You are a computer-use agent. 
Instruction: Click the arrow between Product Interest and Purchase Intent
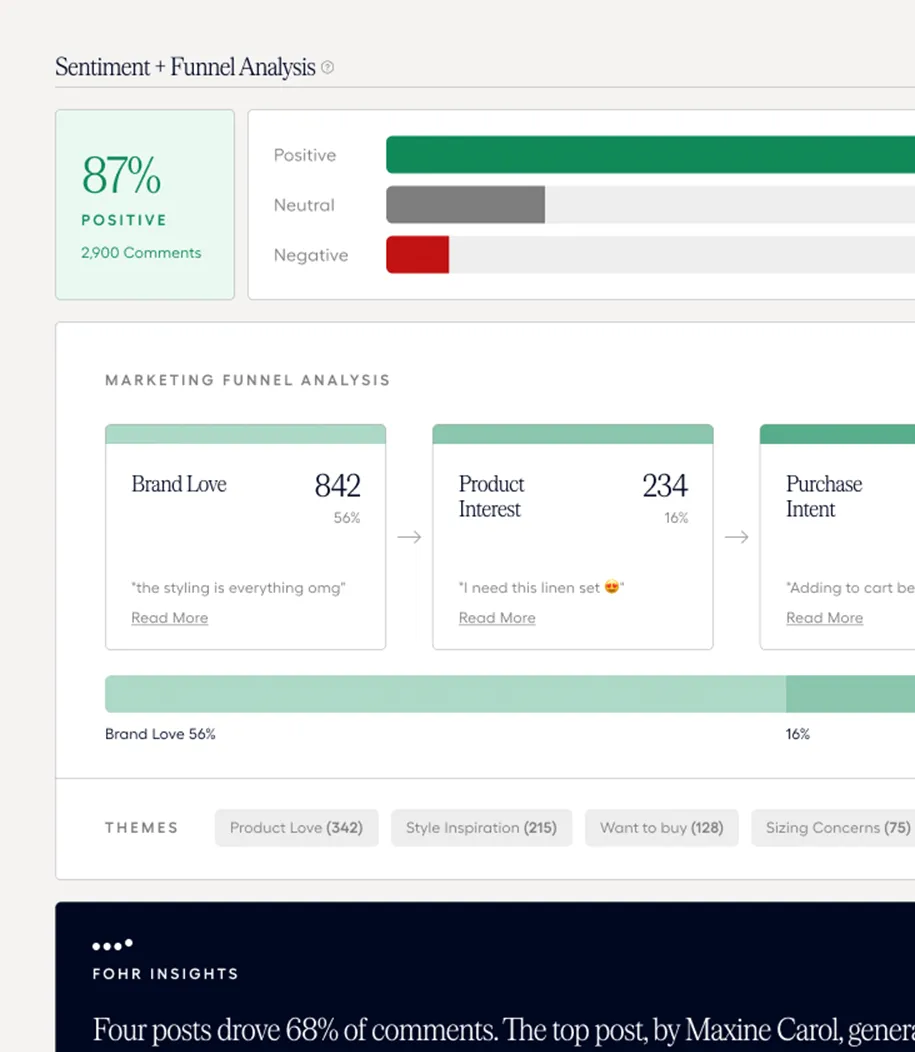(x=737, y=537)
